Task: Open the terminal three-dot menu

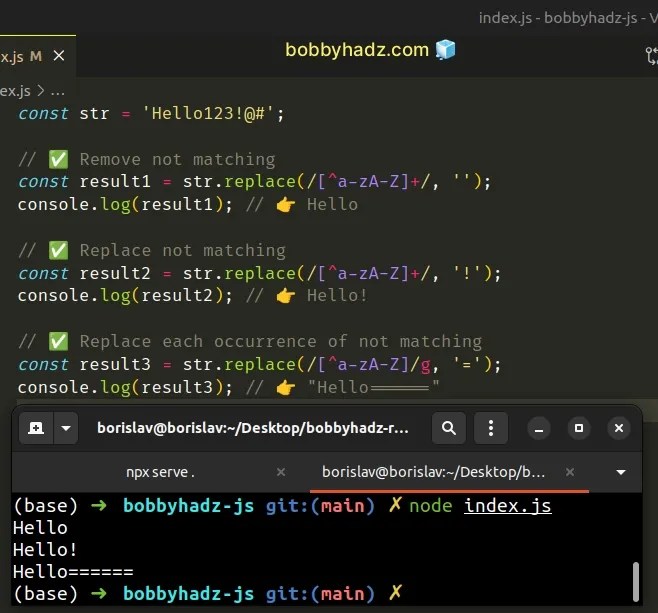Action: 491,428
